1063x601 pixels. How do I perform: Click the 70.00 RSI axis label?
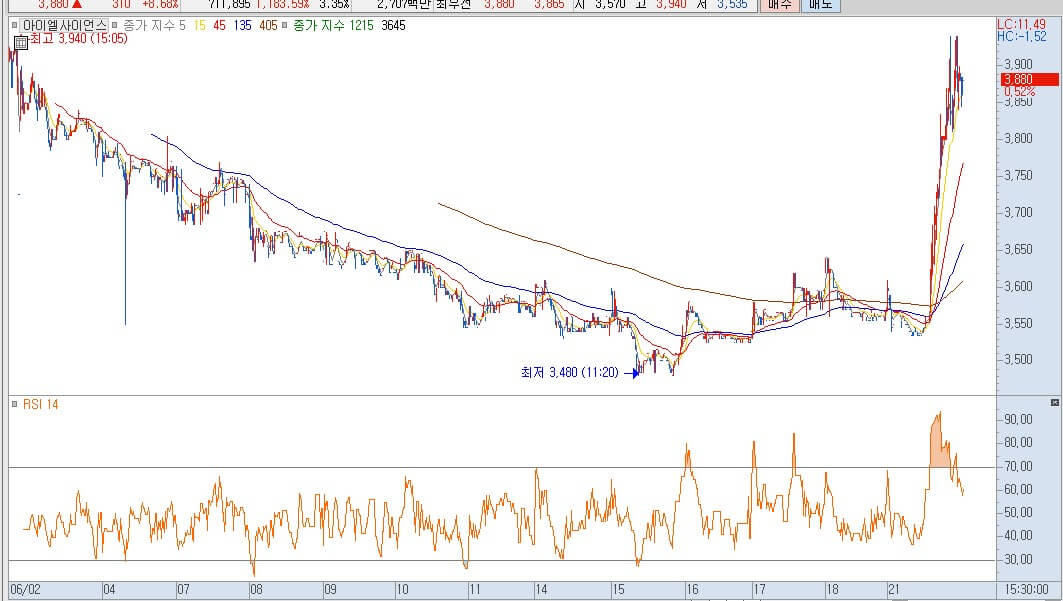tap(1018, 466)
